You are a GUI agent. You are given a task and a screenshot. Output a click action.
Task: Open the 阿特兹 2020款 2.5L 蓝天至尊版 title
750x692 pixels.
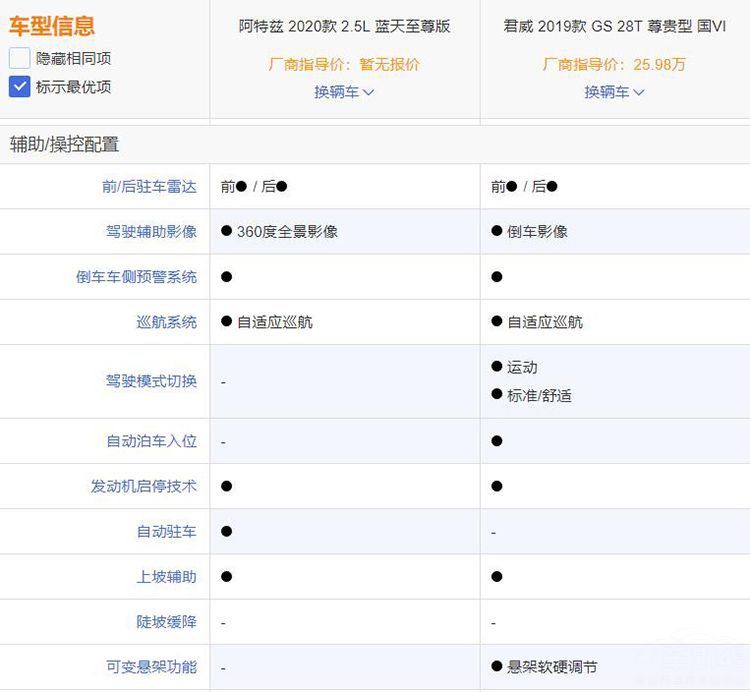pos(344,26)
